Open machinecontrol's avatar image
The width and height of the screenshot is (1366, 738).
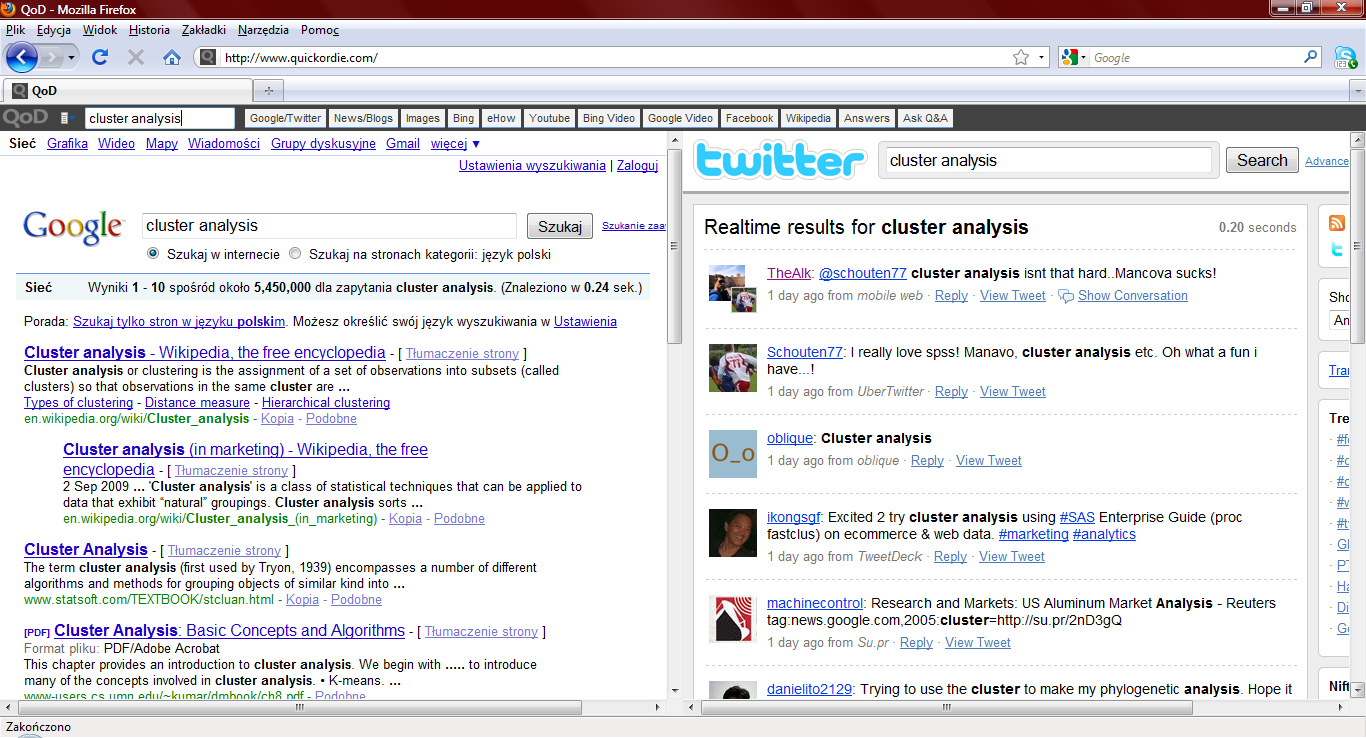coord(733,619)
